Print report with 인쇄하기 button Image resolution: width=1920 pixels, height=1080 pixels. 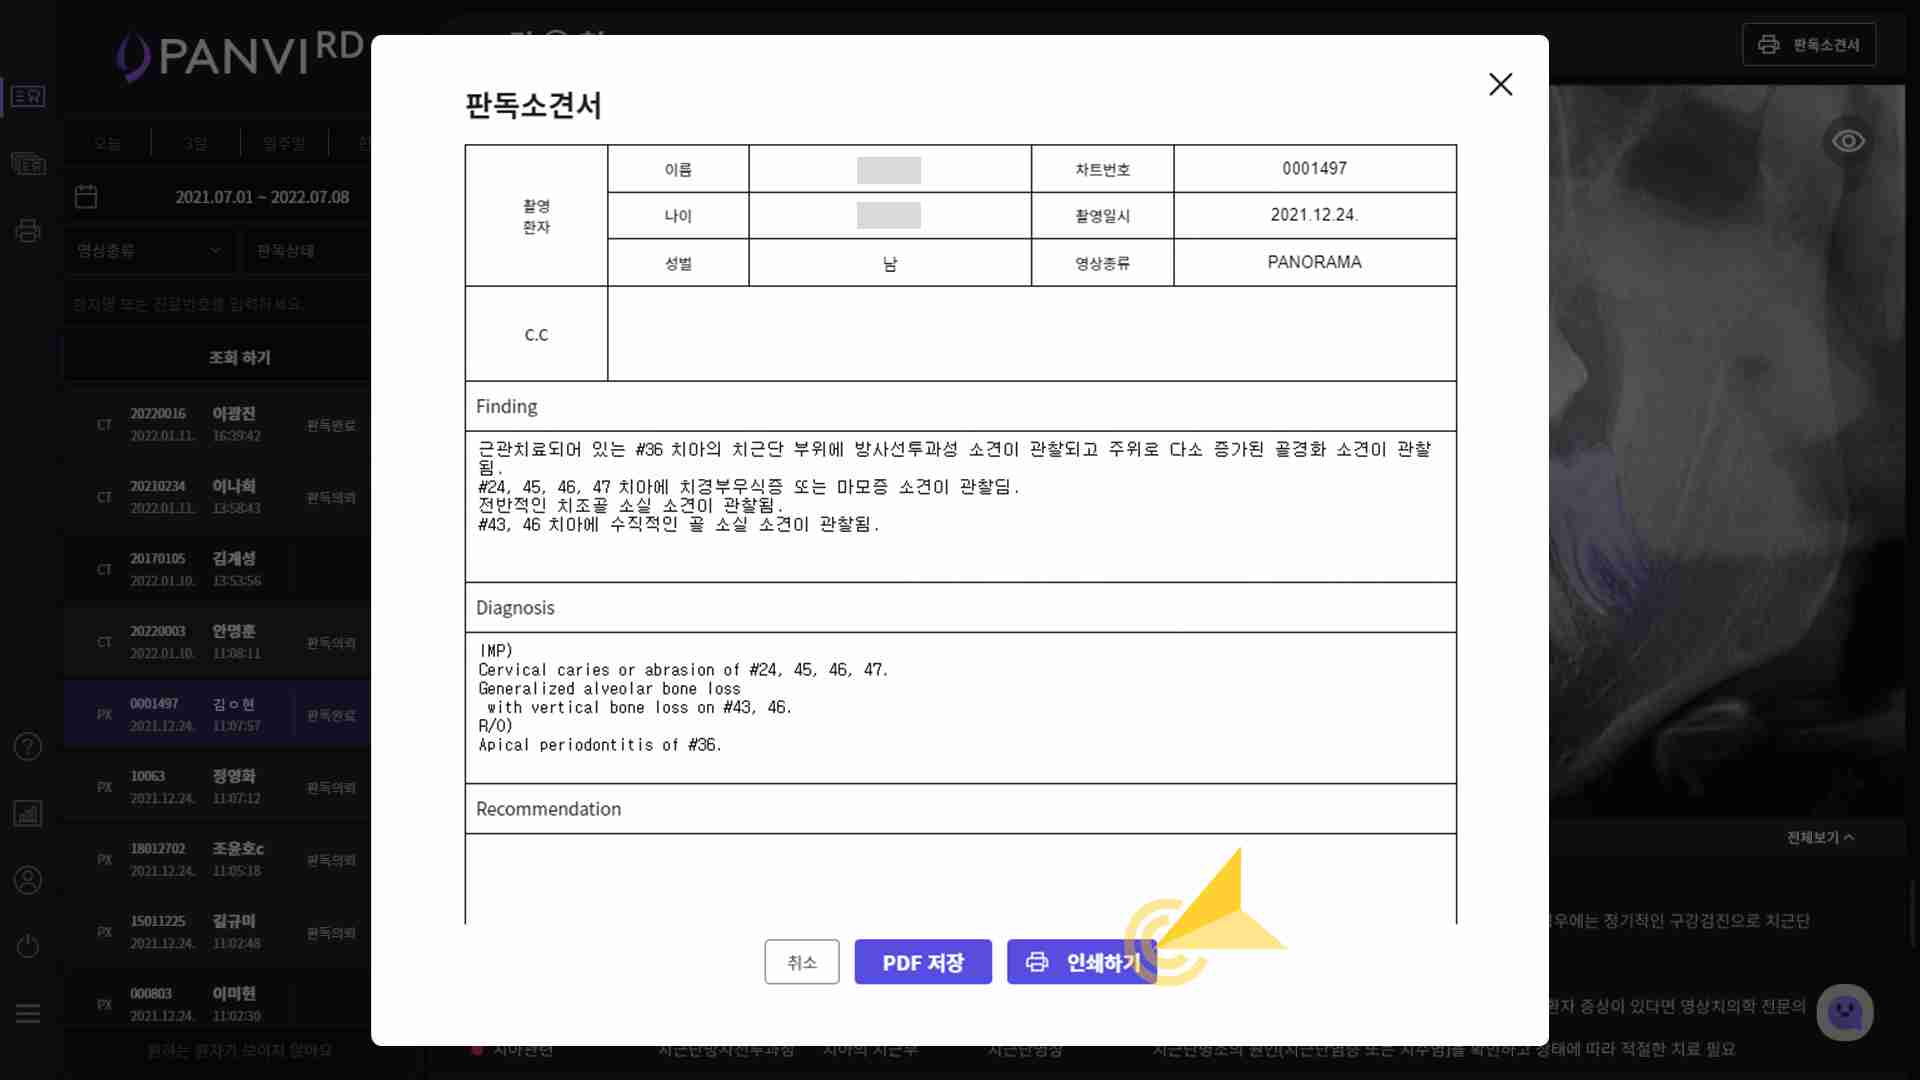click(1083, 962)
